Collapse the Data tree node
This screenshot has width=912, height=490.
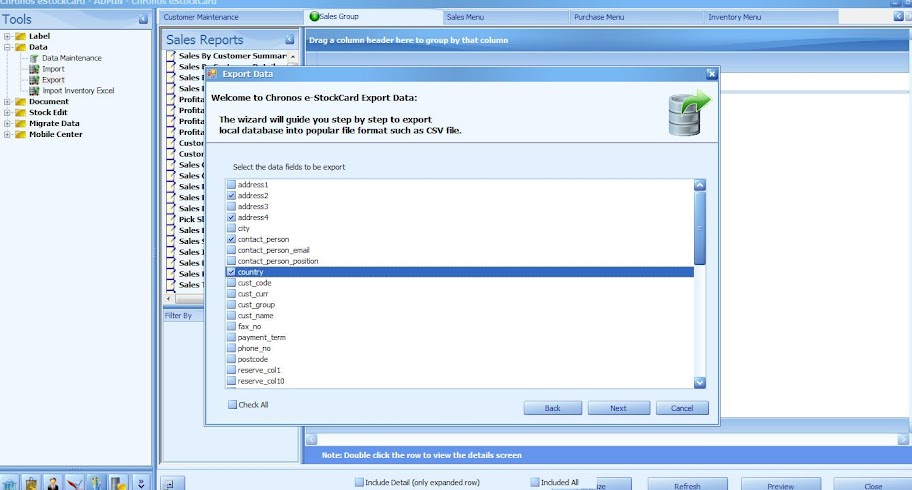point(7,47)
